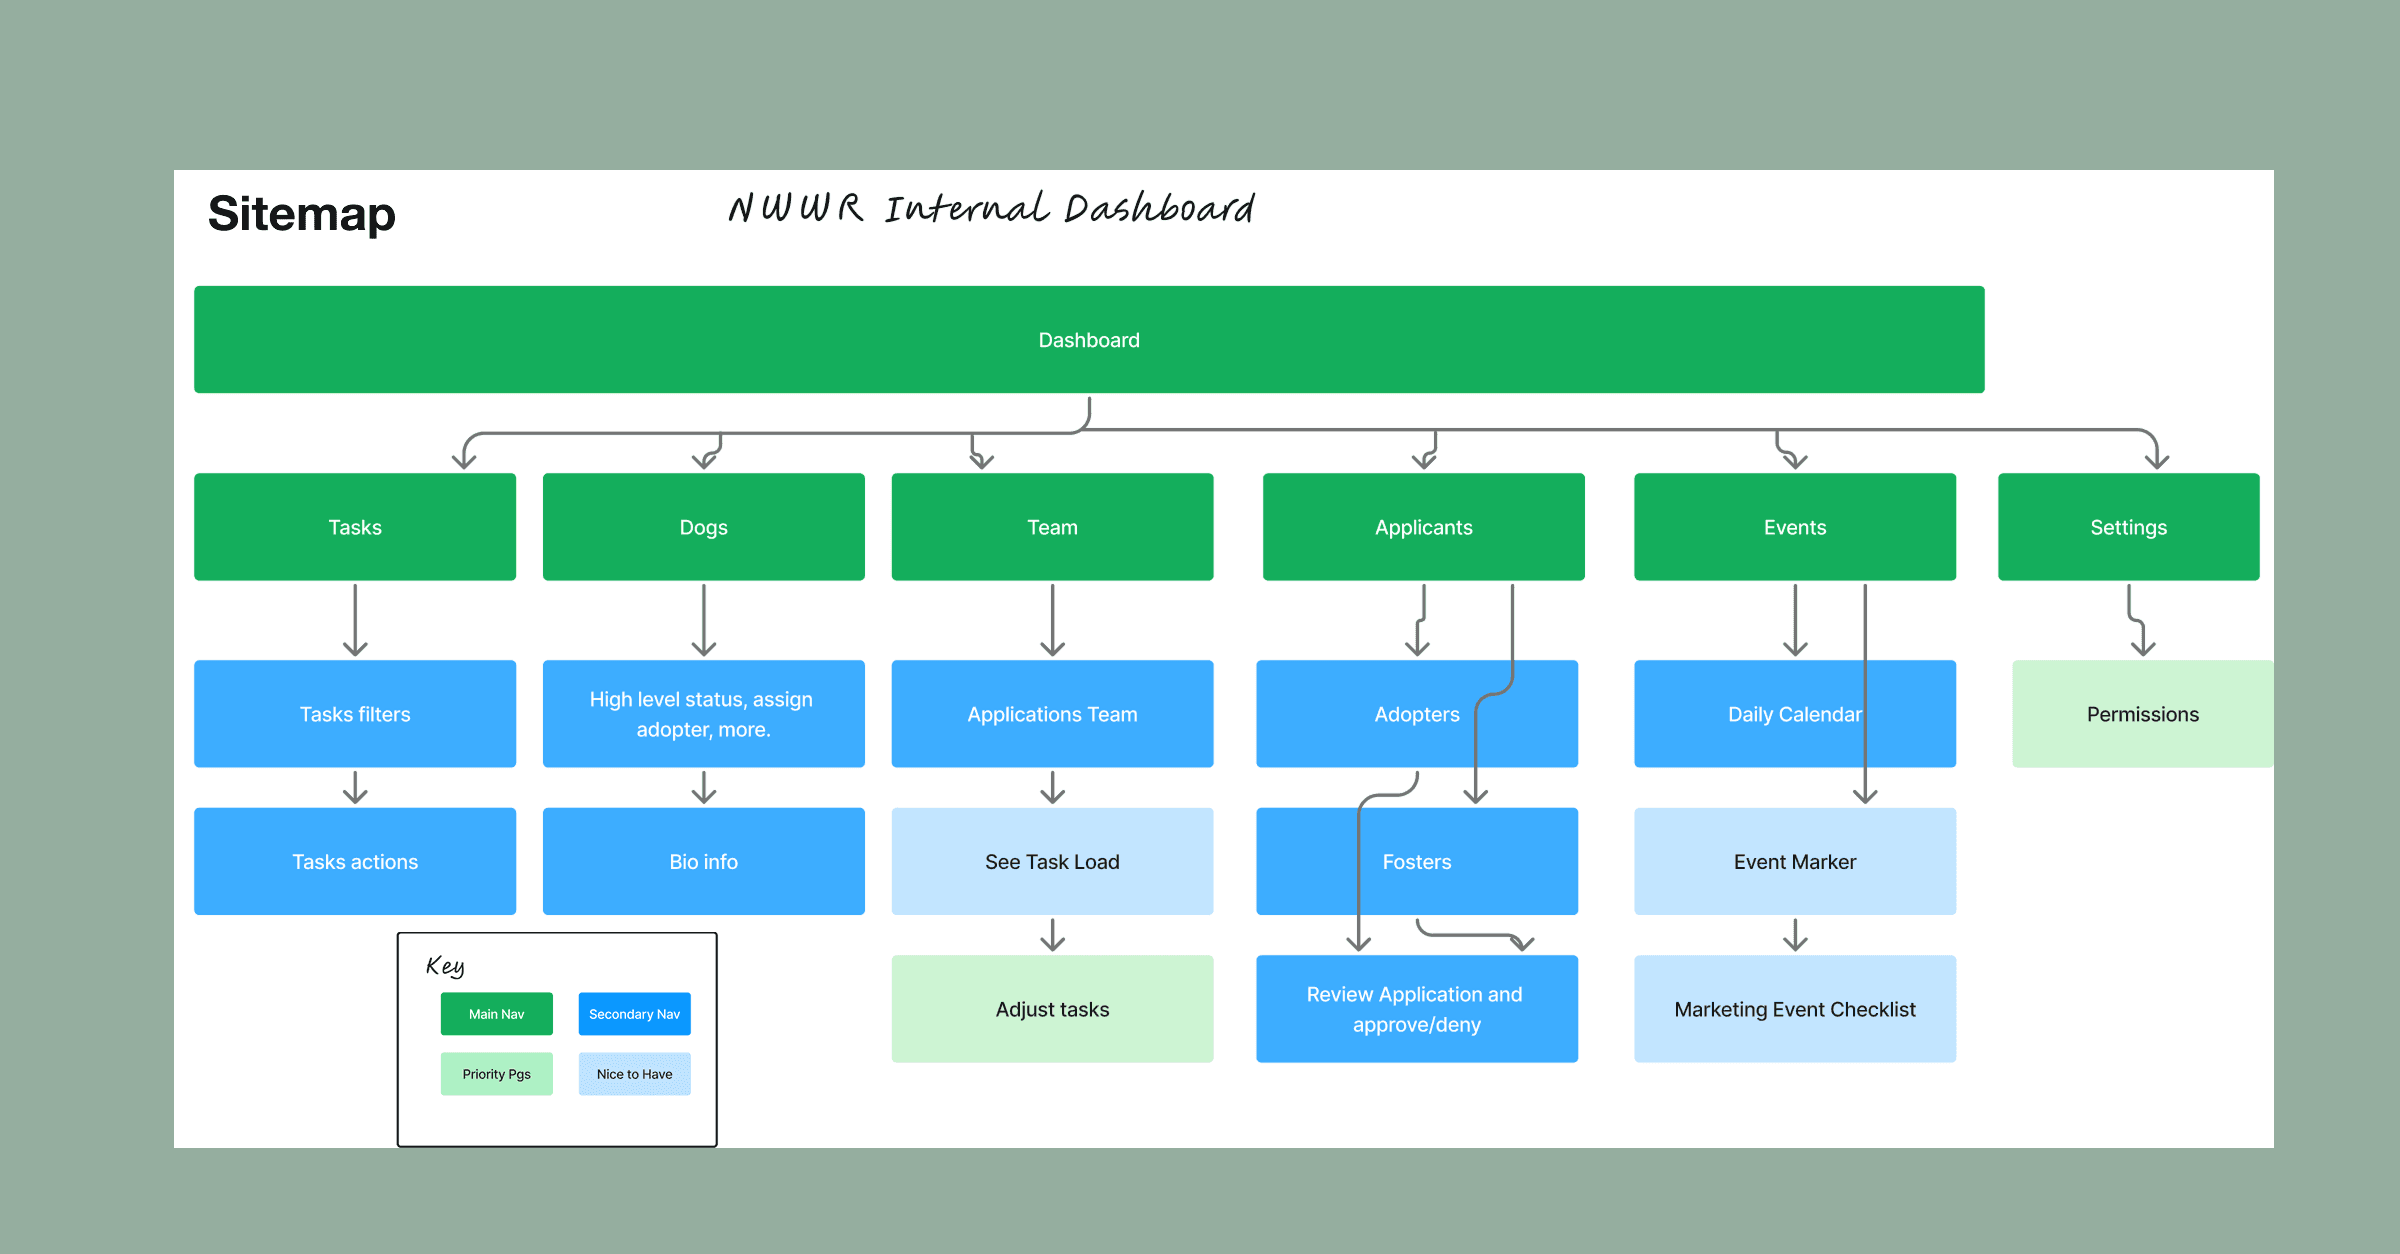This screenshot has width=2400, height=1254.
Task: Select the Sitemap heading text
Action: 302,214
